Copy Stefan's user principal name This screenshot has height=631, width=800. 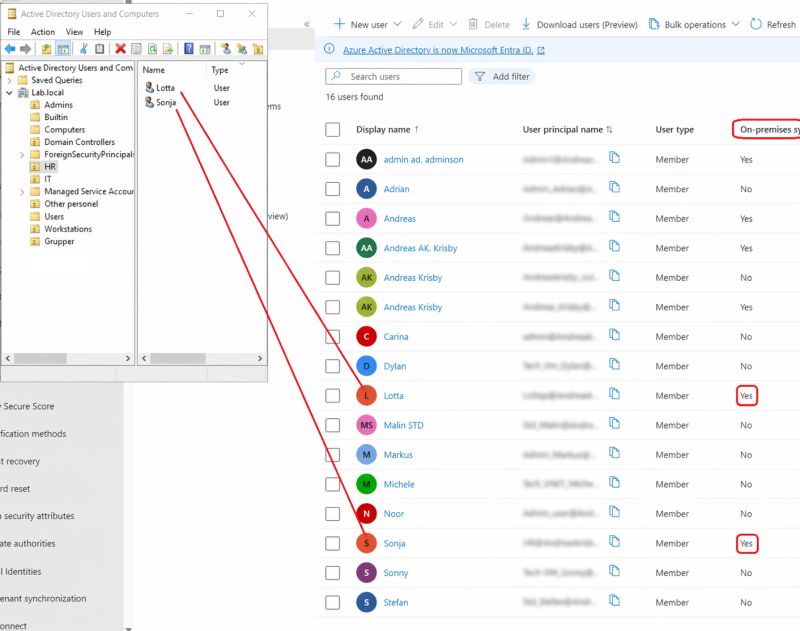pos(615,601)
